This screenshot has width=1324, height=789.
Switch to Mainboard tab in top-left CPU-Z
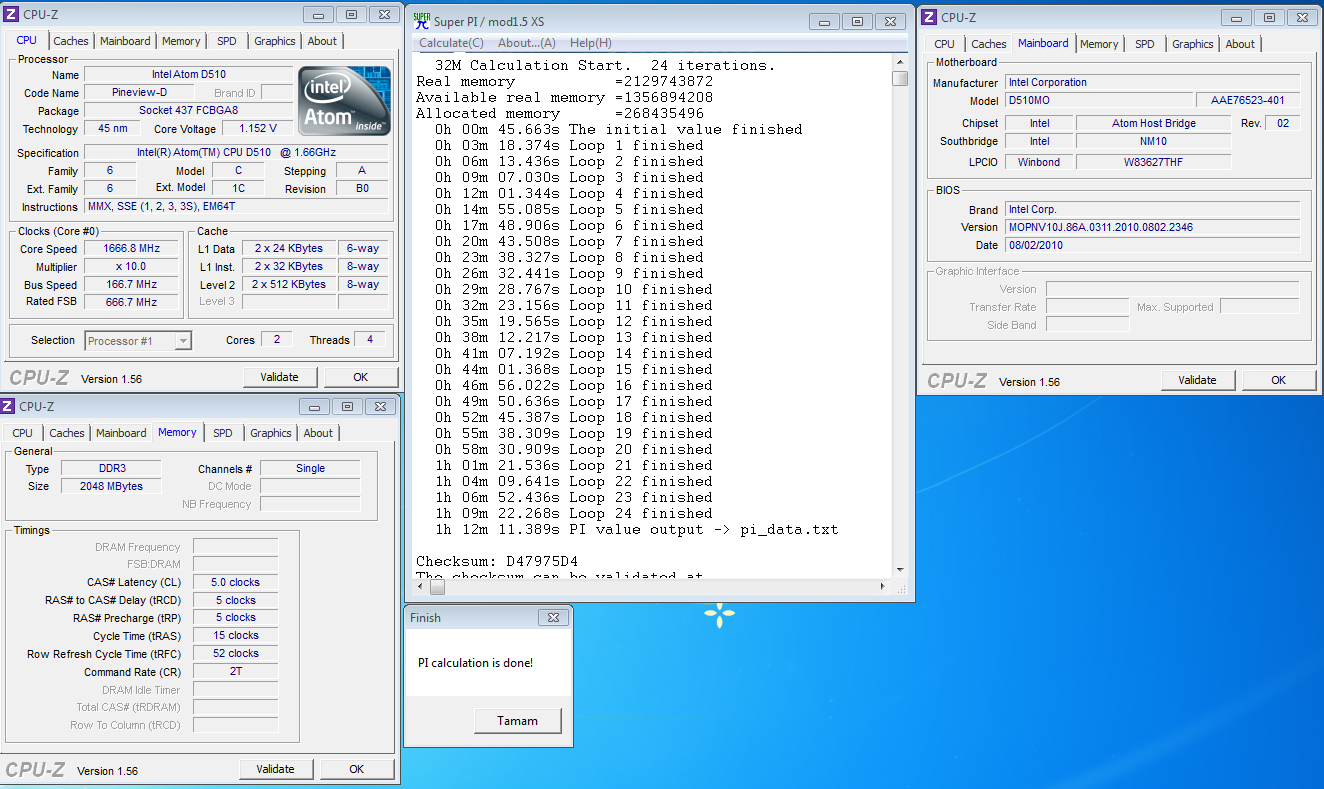(125, 41)
